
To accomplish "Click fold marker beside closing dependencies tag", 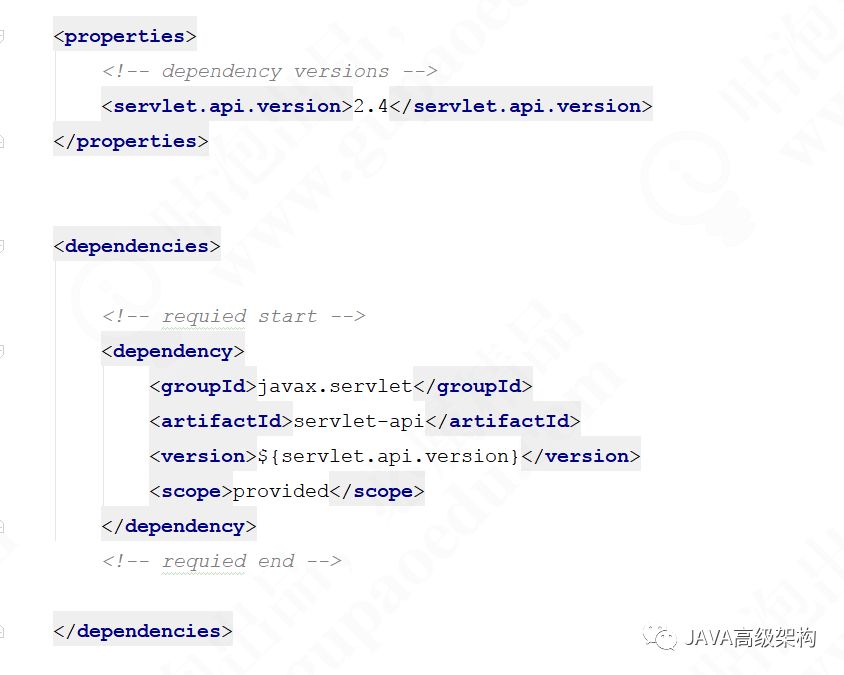I will (2, 631).
